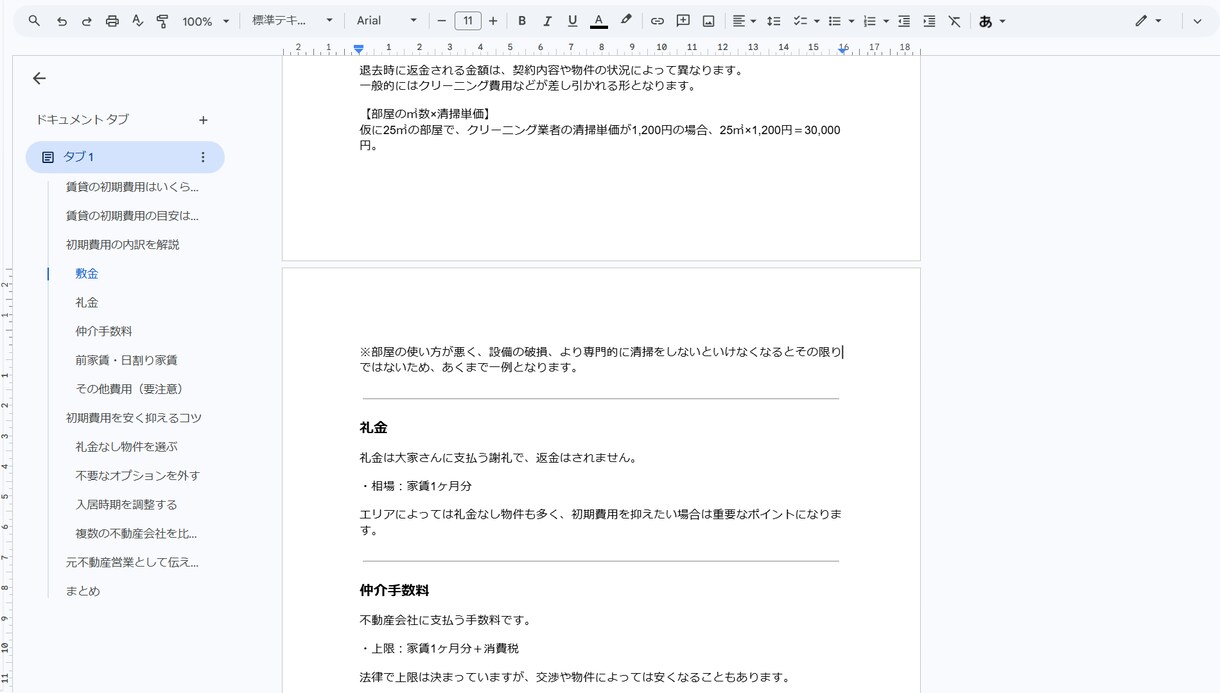Go to 入居時期を調整する heading
Screen dimensions: 1220x693
(x=126, y=505)
